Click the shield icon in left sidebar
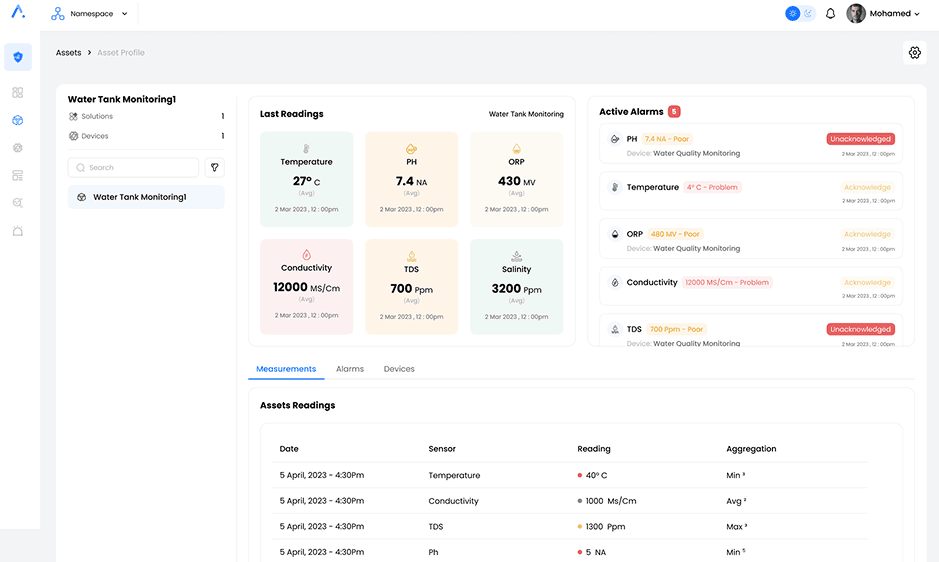This screenshot has width=939, height=562. coord(17,57)
